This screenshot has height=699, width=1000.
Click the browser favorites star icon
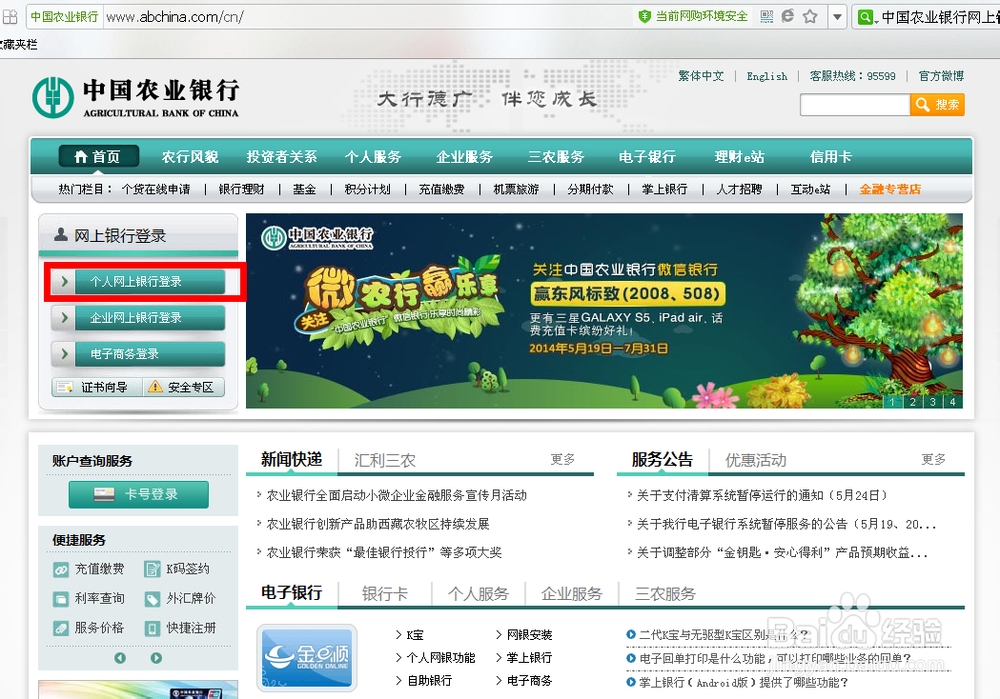pyautogui.click(x=810, y=17)
